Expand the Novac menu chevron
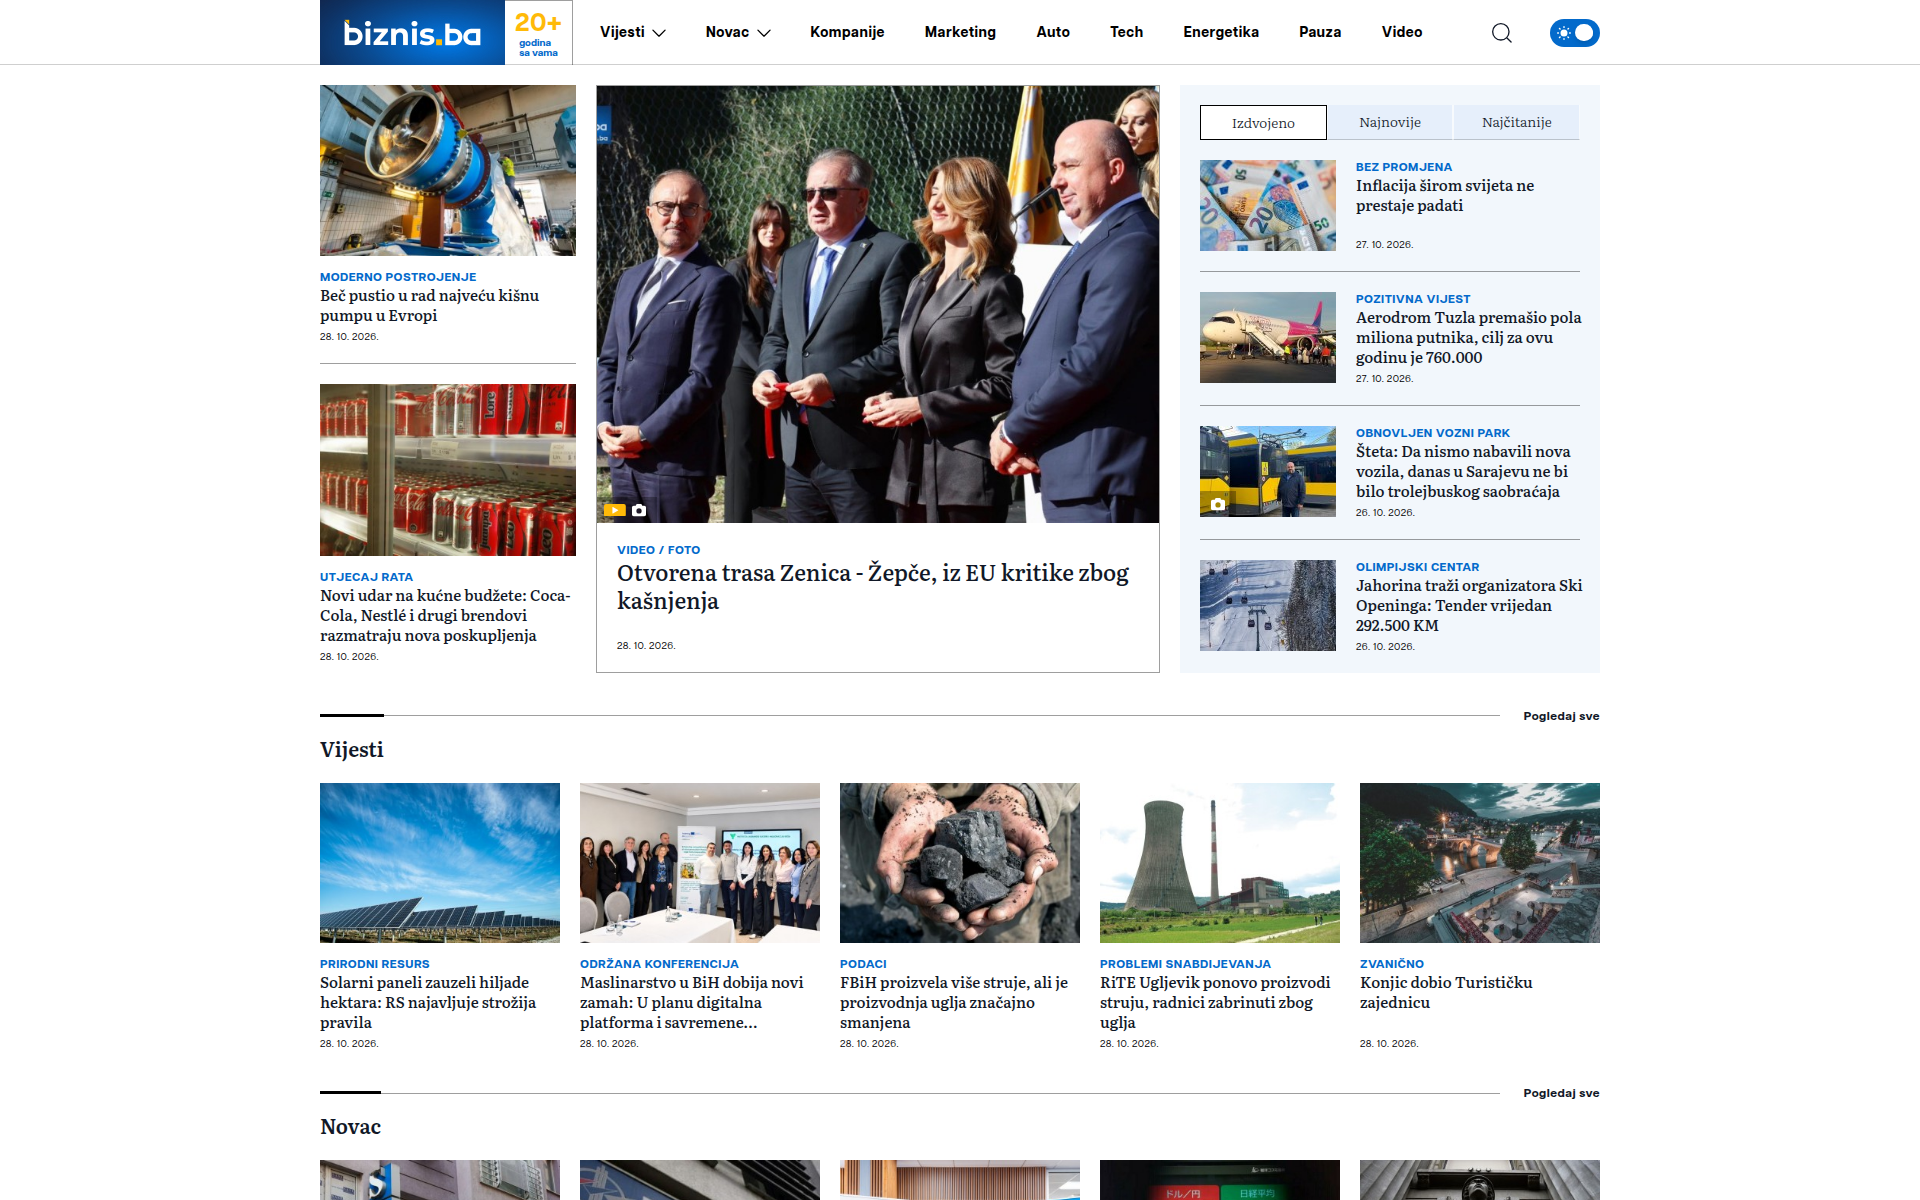Image resolution: width=1920 pixels, height=1200 pixels. [764, 33]
